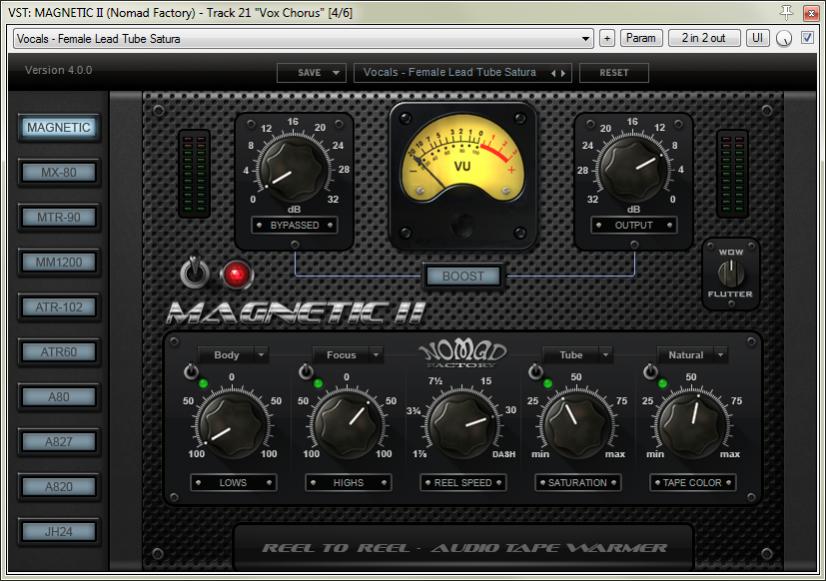826x581 pixels.
Task: Click the green TAPE COLOR status LED
Action: click(x=663, y=383)
